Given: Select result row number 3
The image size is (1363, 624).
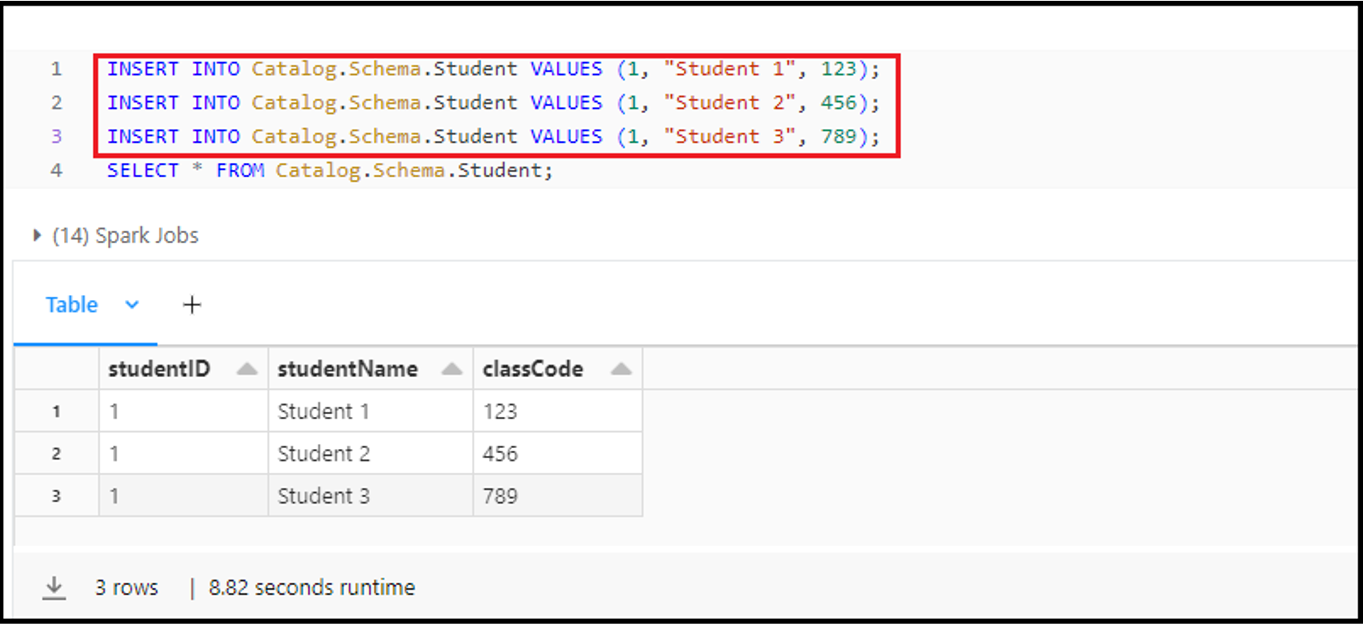Looking at the screenshot, I should pyautogui.click(x=56, y=496).
